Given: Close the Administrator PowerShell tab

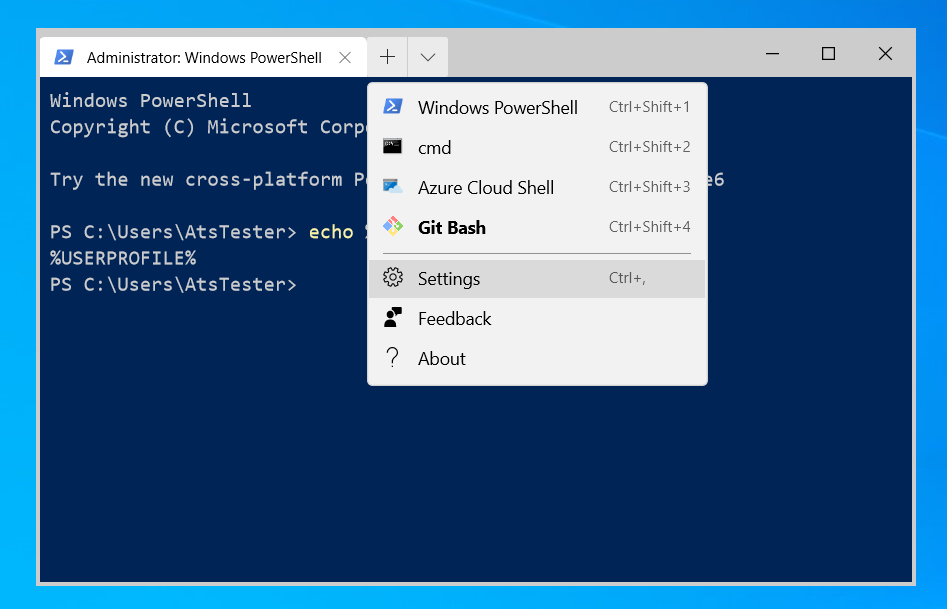Looking at the screenshot, I should 344,57.
